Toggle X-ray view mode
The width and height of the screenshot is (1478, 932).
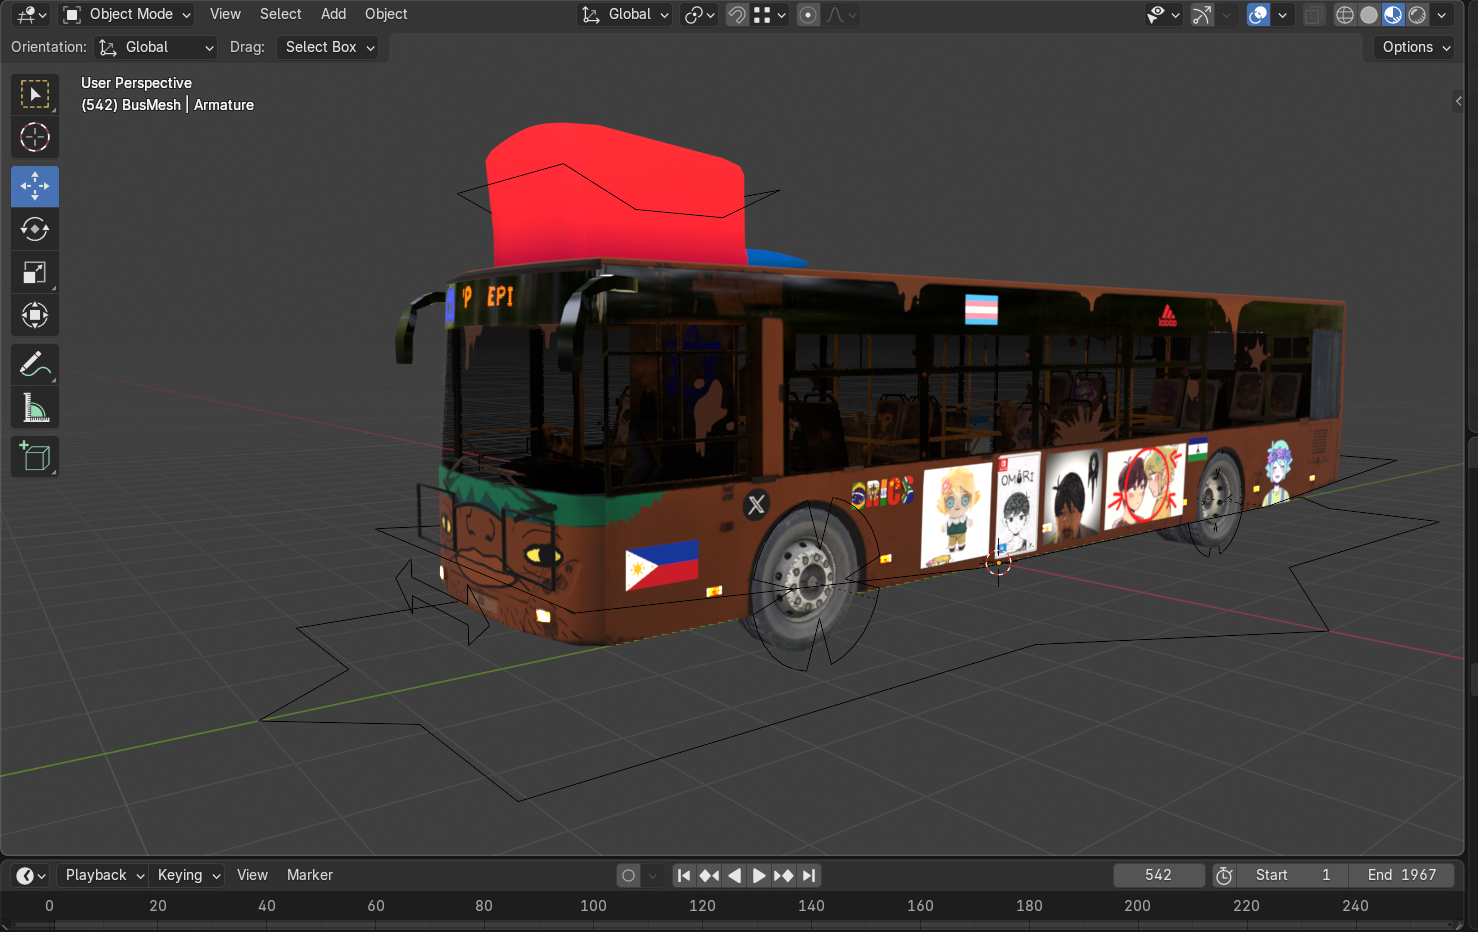point(1313,15)
